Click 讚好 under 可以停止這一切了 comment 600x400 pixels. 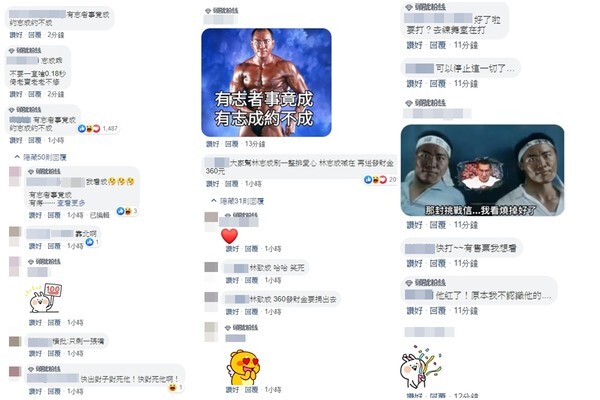click(414, 83)
